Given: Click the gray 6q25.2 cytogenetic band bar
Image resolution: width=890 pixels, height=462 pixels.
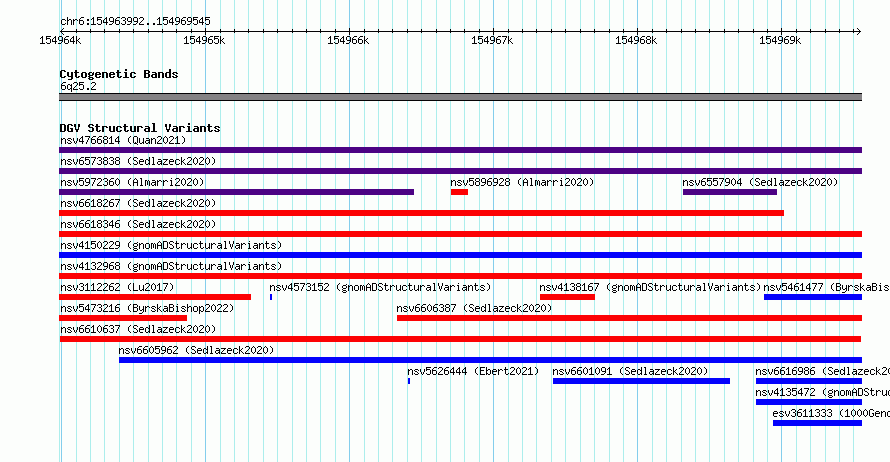Looking at the screenshot, I should (x=460, y=97).
